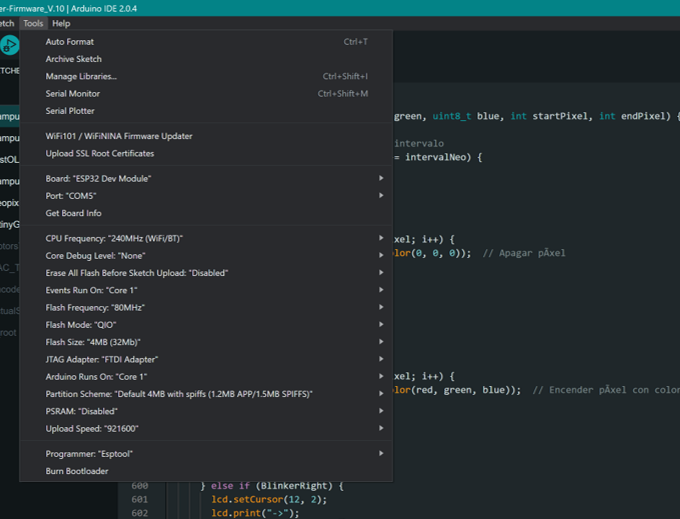Click the Start Debugging icon in the toolbar
The width and height of the screenshot is (680, 519).
(x=9, y=45)
